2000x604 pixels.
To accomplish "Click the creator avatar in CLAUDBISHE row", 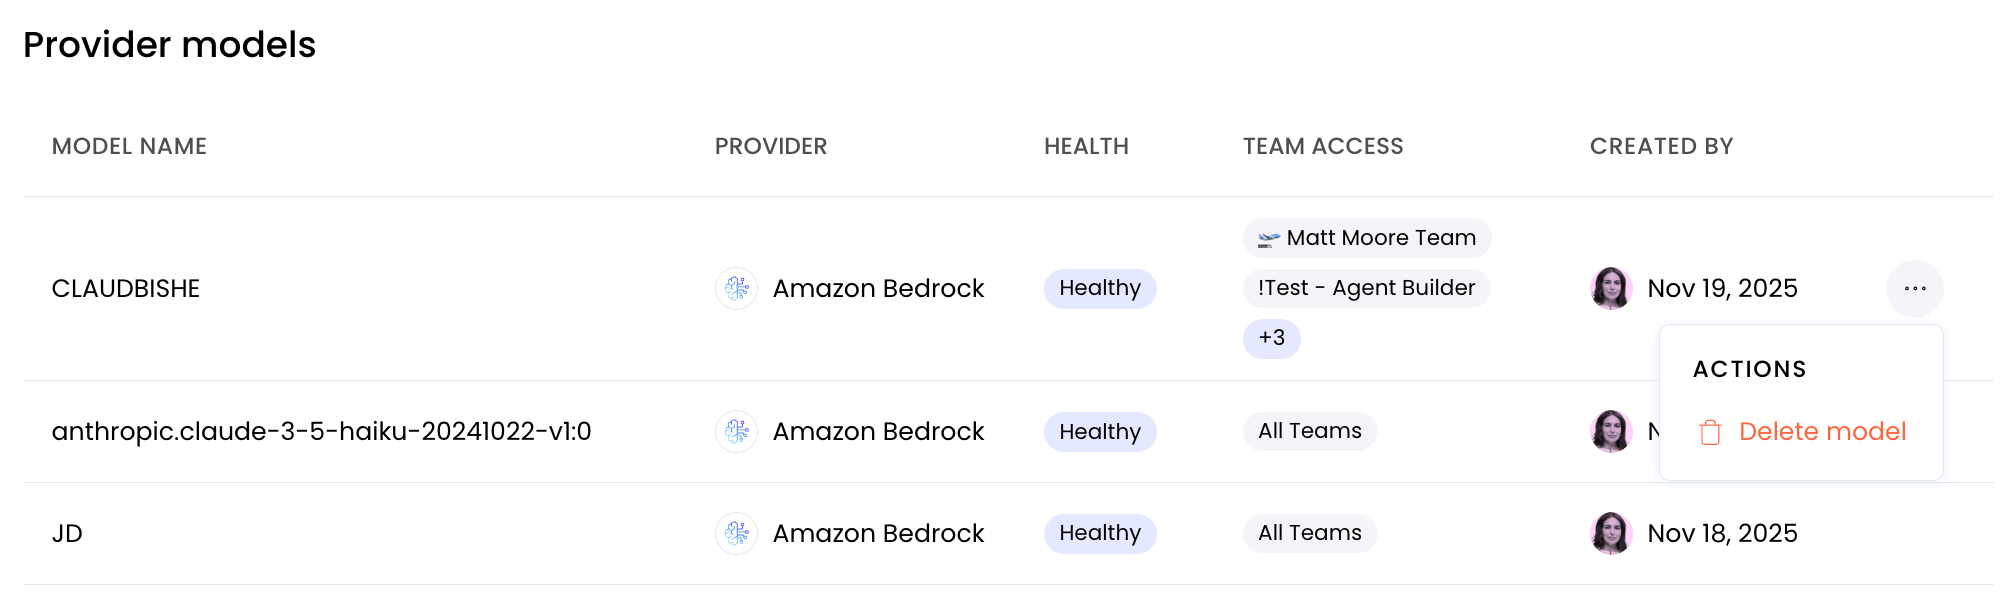I will tap(1611, 289).
